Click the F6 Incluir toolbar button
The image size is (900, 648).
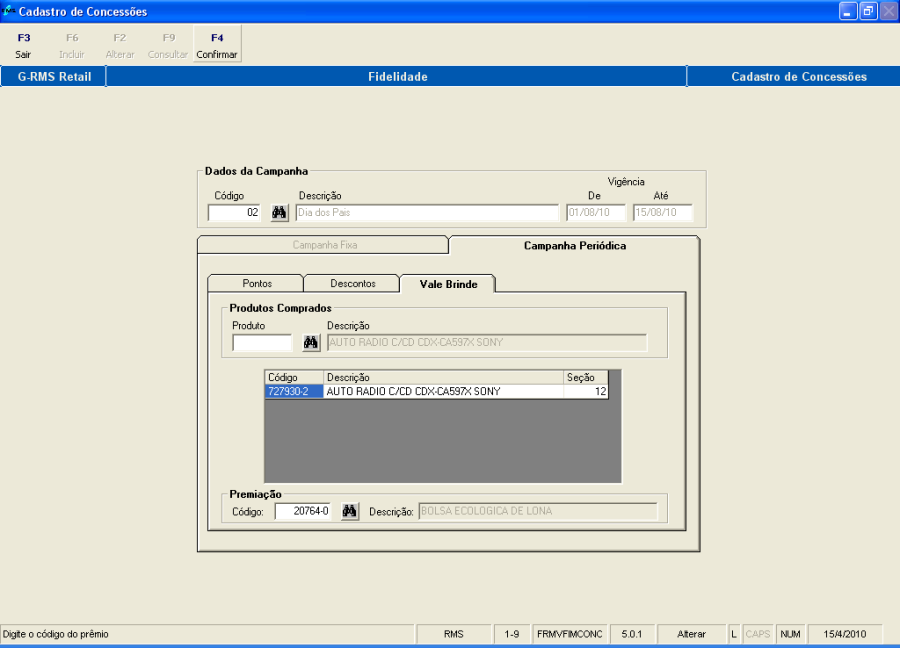(72, 45)
